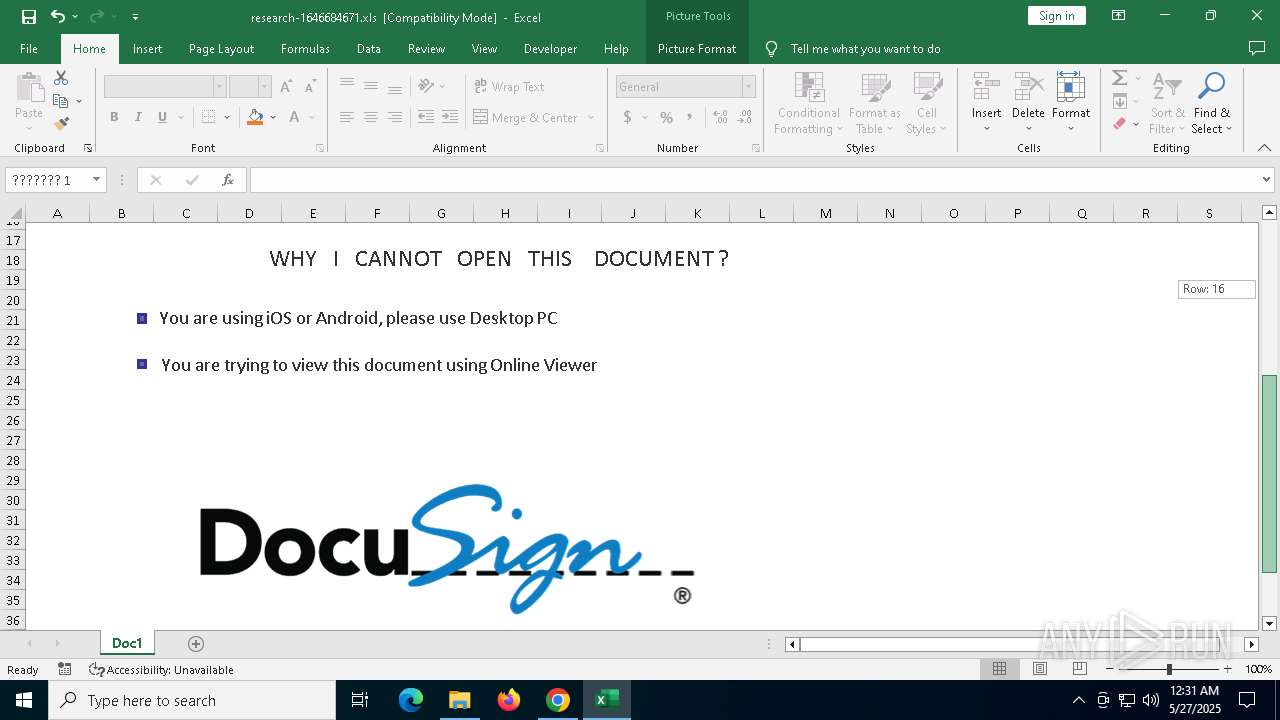Open the font size combo box

250,87
